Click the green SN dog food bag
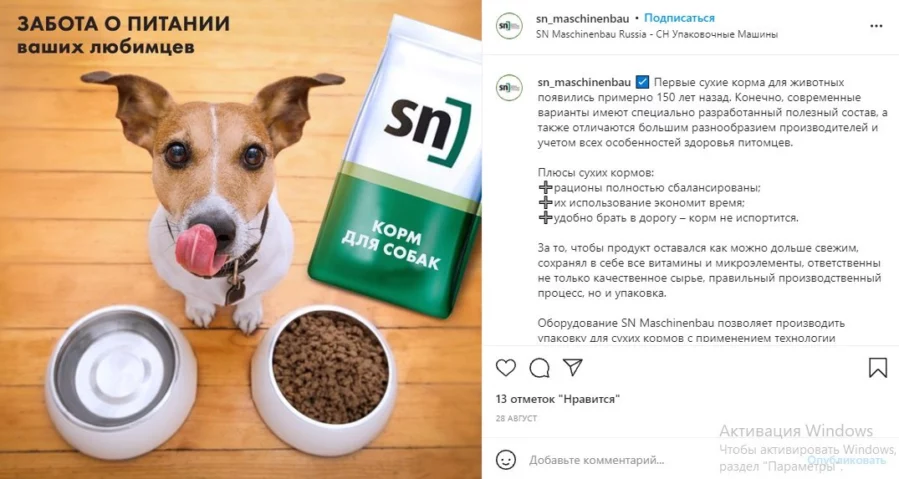The width and height of the screenshot is (899, 479). (x=397, y=165)
